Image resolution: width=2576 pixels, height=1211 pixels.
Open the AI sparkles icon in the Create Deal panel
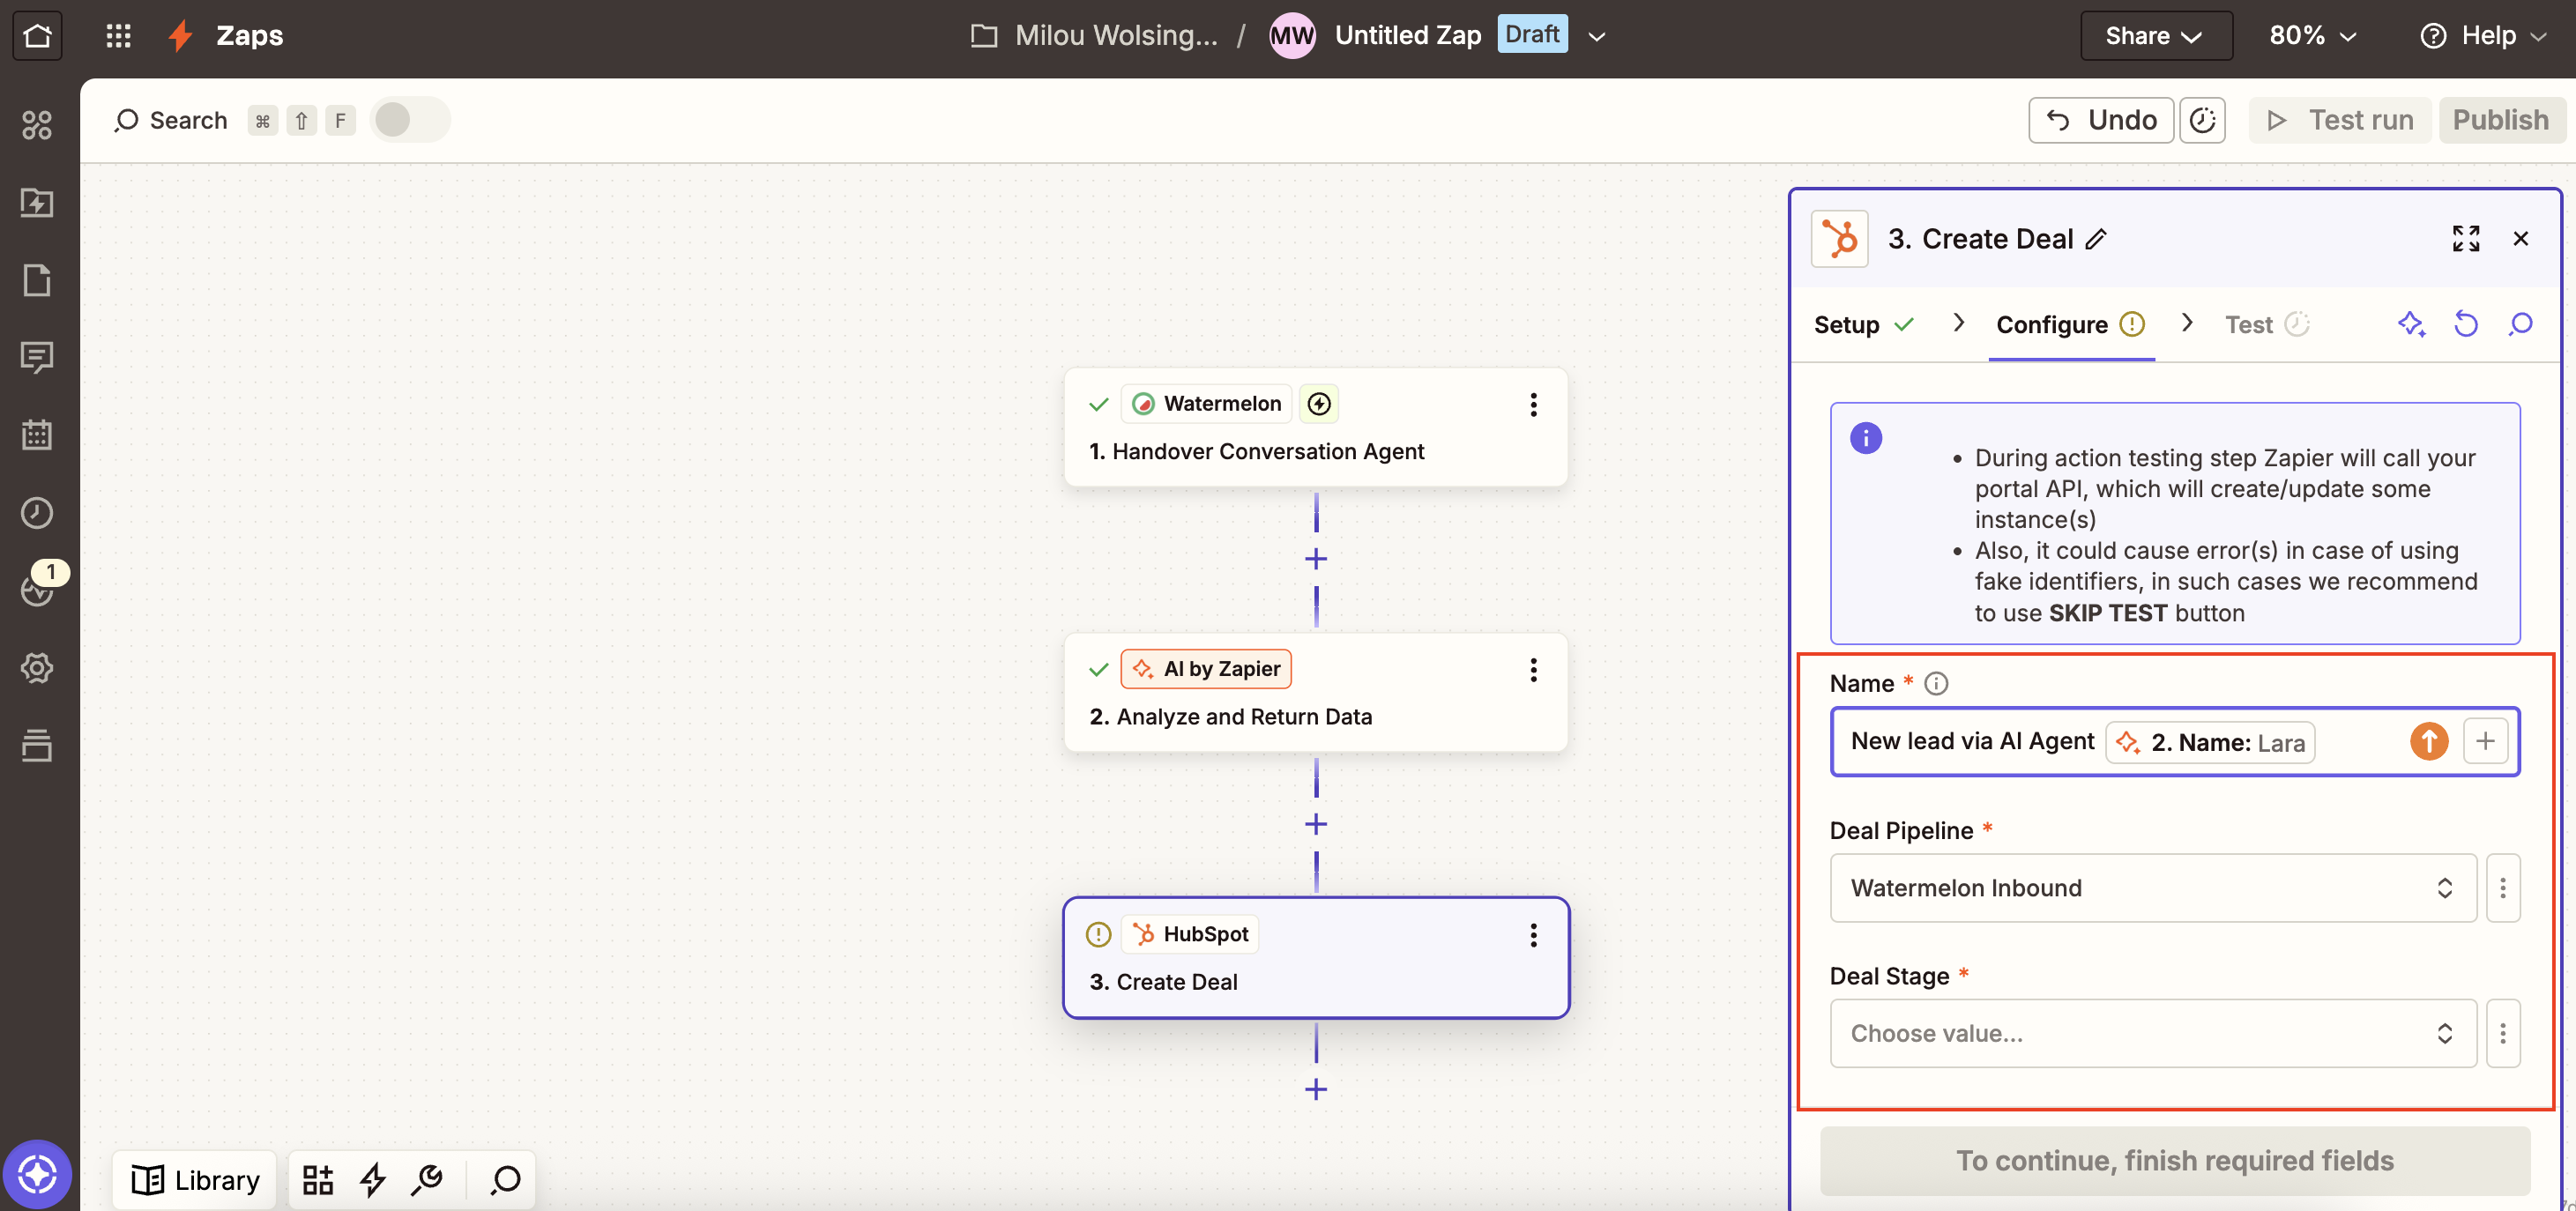(2412, 324)
